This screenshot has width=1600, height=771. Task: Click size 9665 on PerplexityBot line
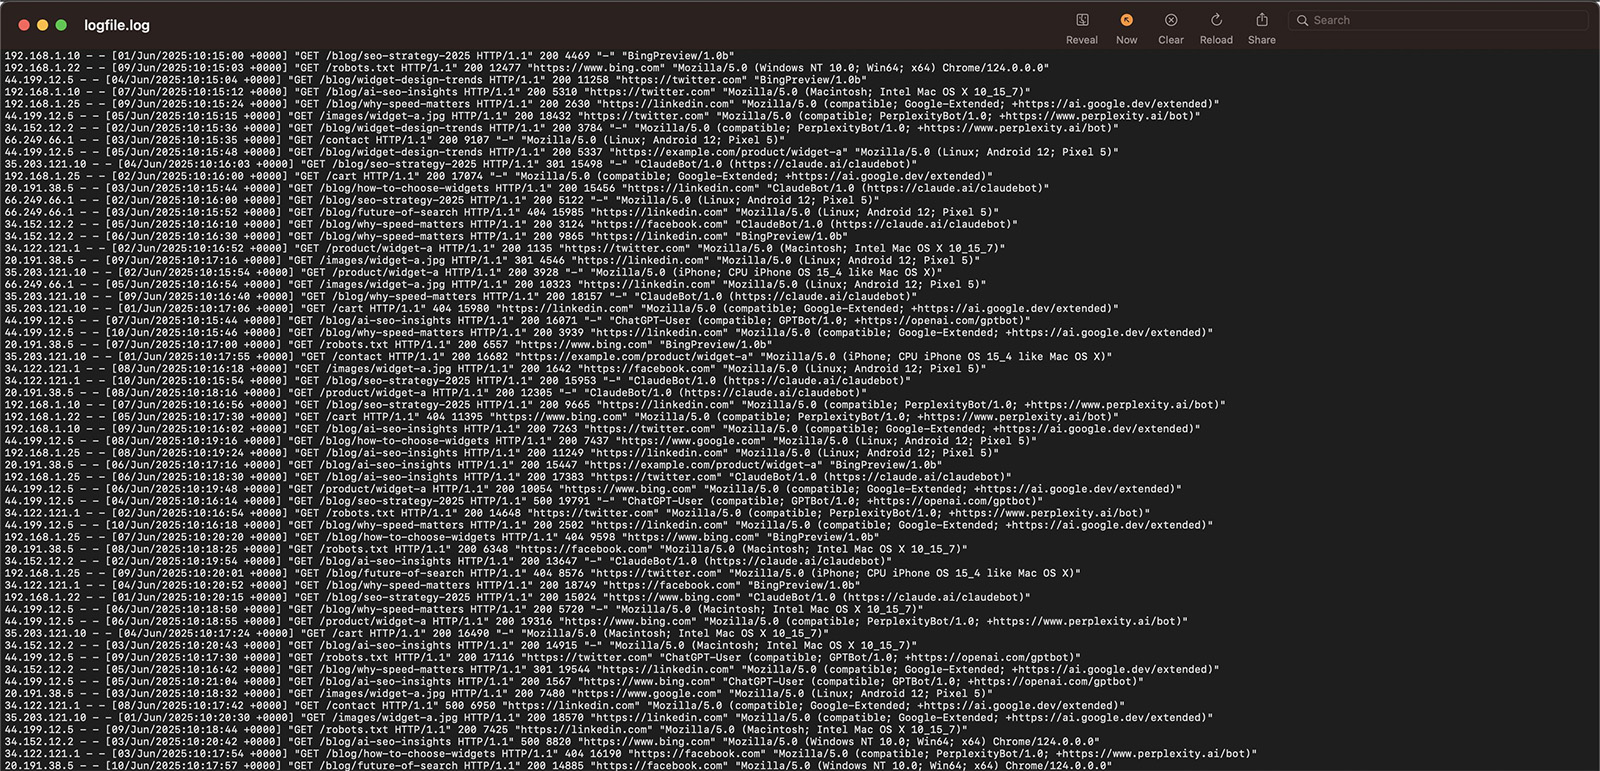(x=577, y=405)
